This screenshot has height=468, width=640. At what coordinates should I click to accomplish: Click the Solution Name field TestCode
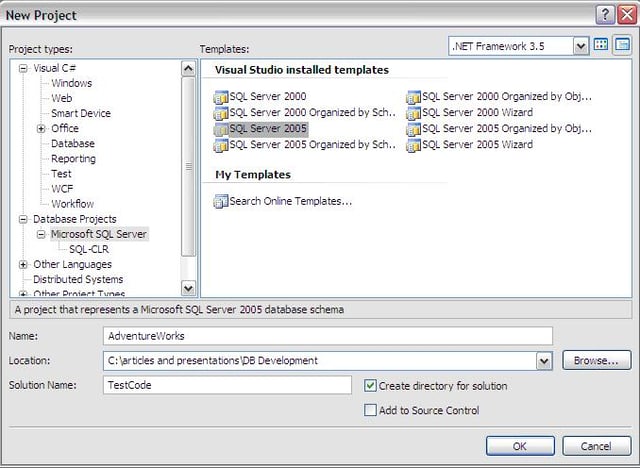[x=227, y=385]
